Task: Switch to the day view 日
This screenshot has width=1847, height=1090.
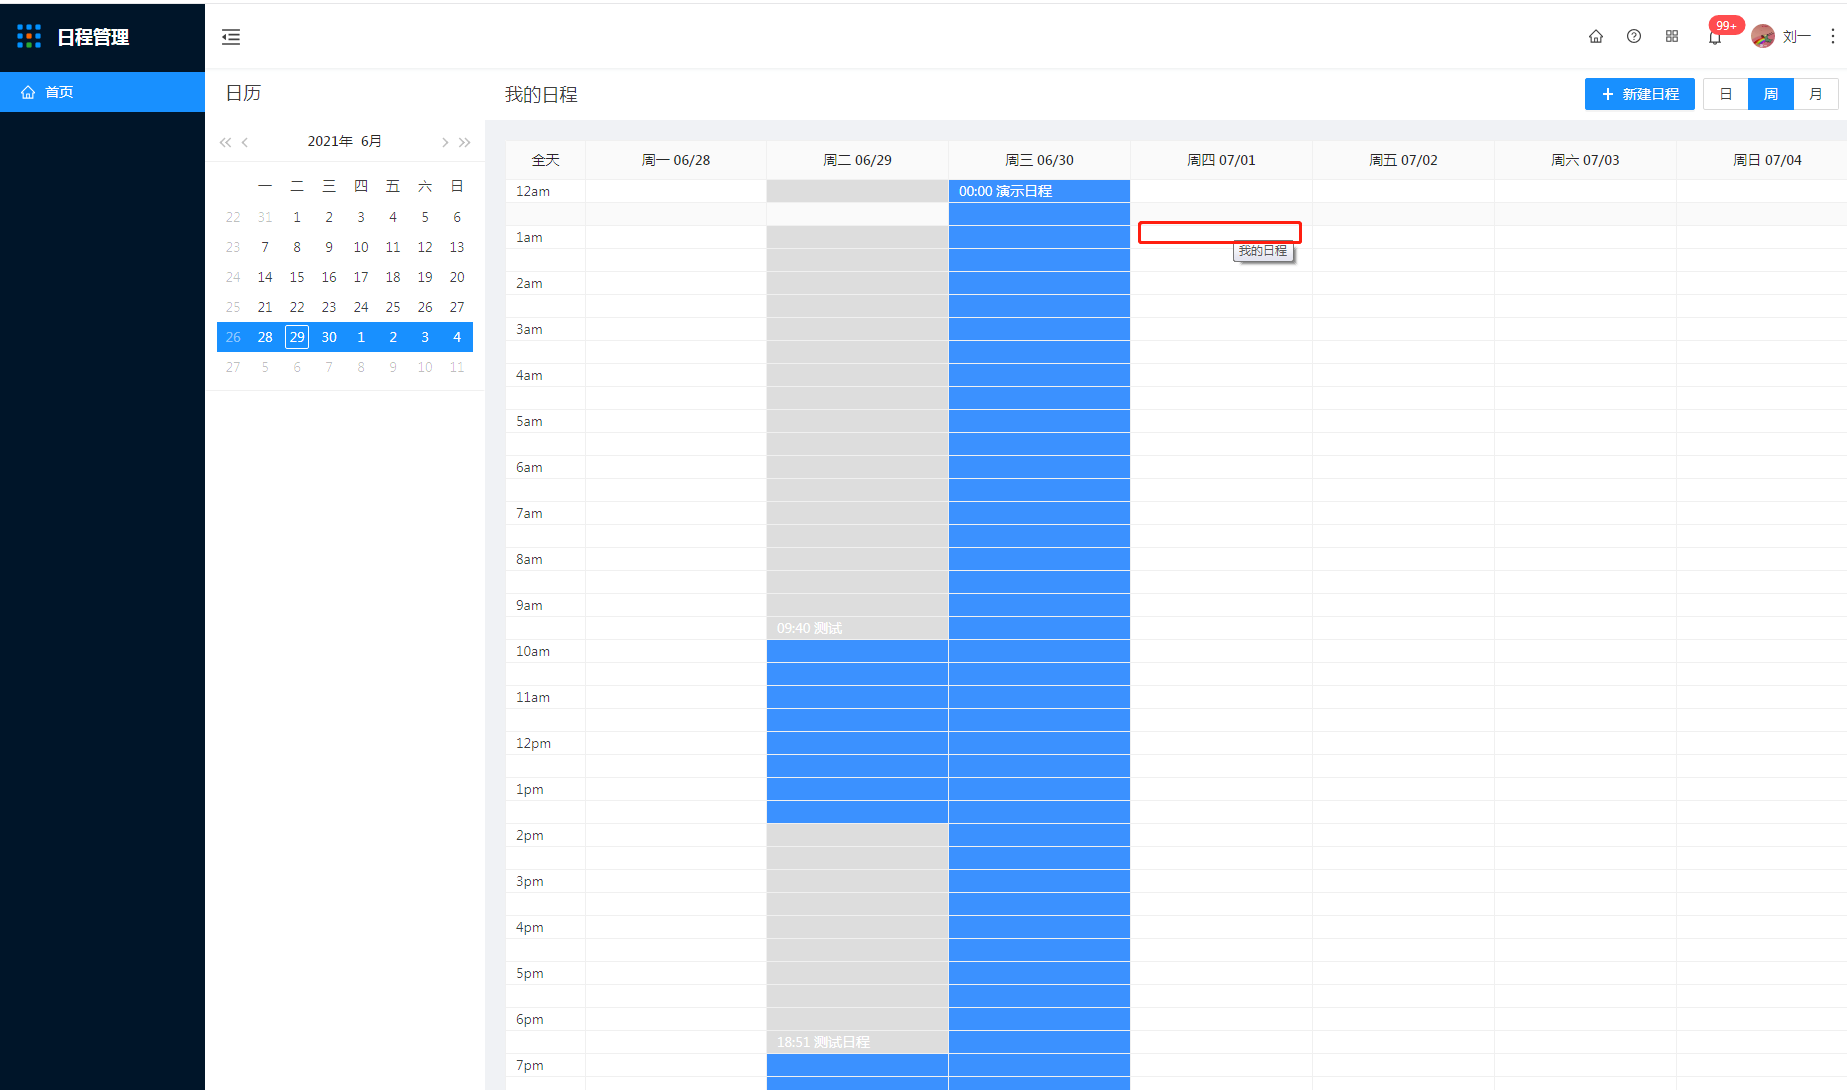Action: point(1726,94)
